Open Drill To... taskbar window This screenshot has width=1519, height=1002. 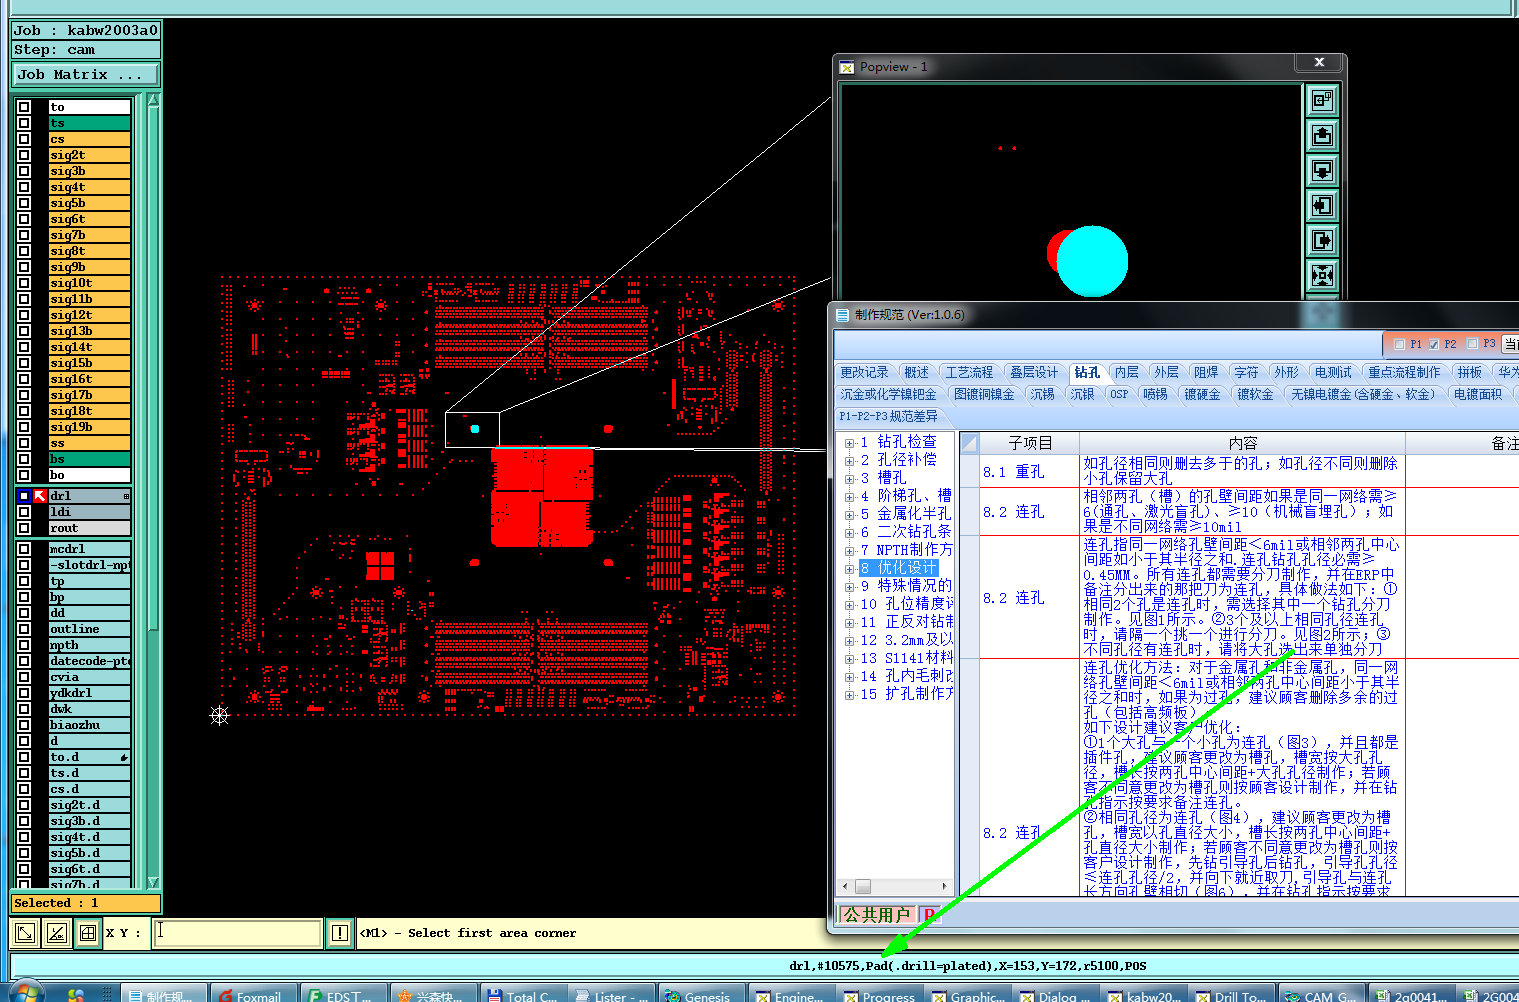pos(1231,996)
